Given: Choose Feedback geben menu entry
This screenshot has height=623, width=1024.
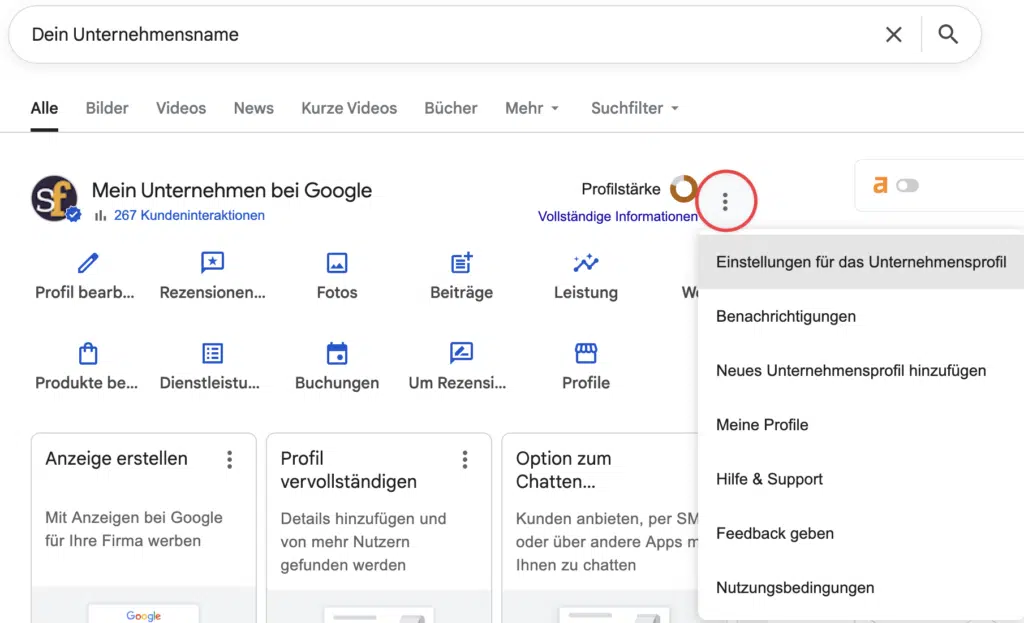Looking at the screenshot, I should pos(861,533).
